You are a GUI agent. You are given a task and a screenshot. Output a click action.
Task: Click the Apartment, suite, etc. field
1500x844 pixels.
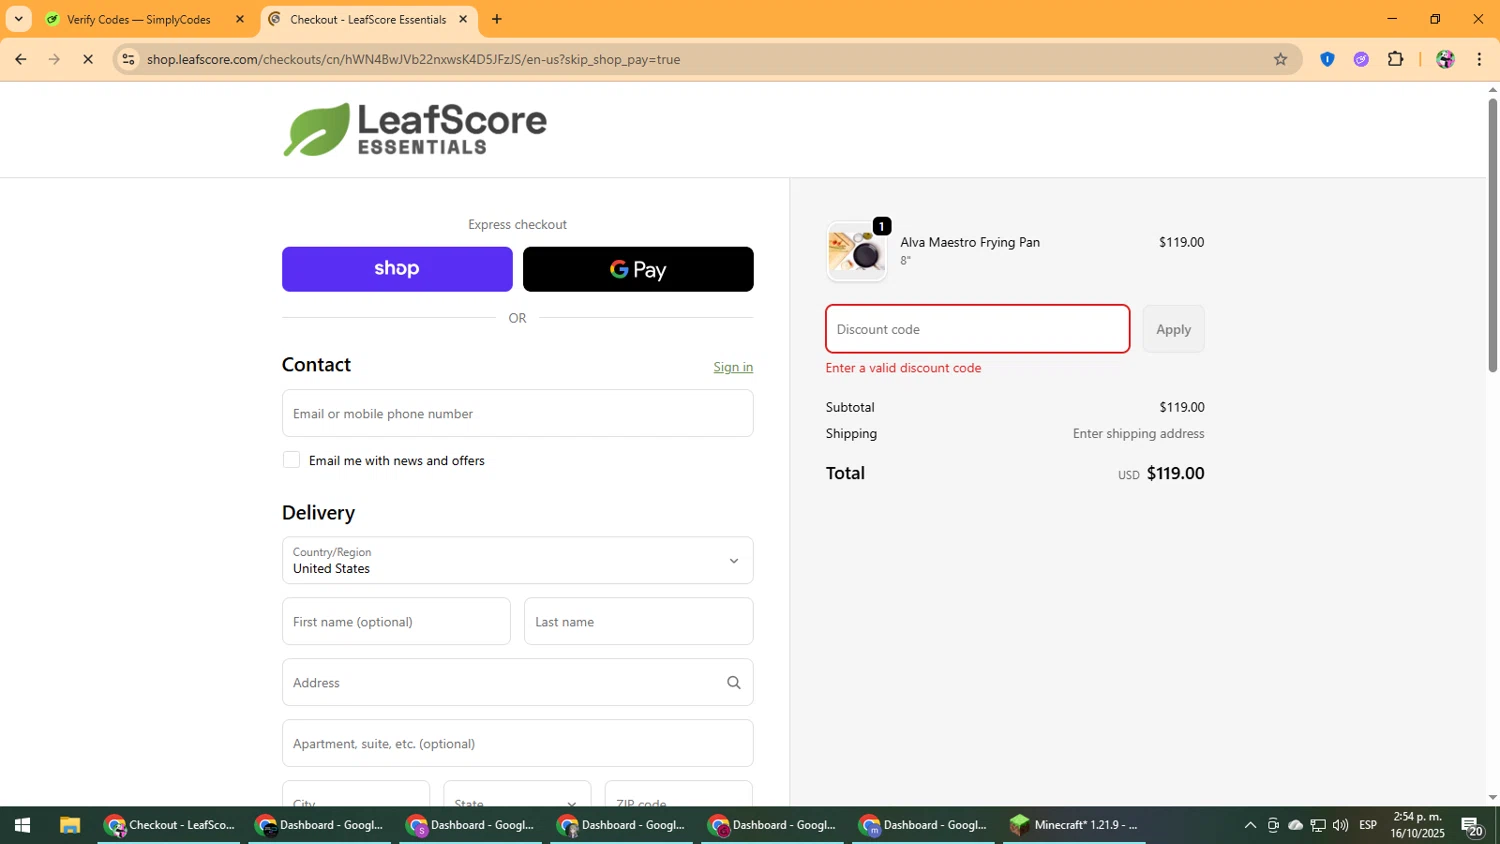point(517,743)
